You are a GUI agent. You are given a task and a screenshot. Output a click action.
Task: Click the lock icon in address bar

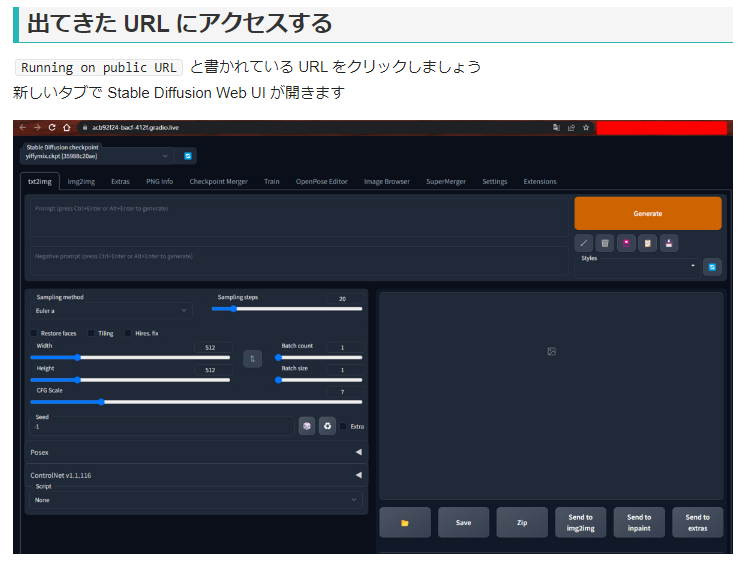pyautogui.click(x=85, y=128)
